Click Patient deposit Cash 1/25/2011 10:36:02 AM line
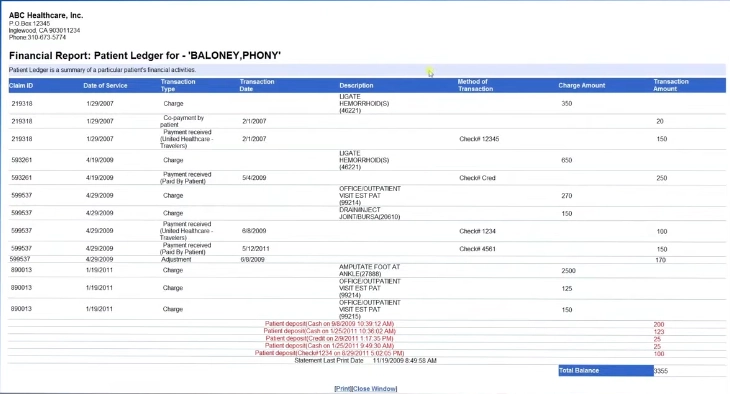Viewport: 730px width, 394px height. click(330, 331)
